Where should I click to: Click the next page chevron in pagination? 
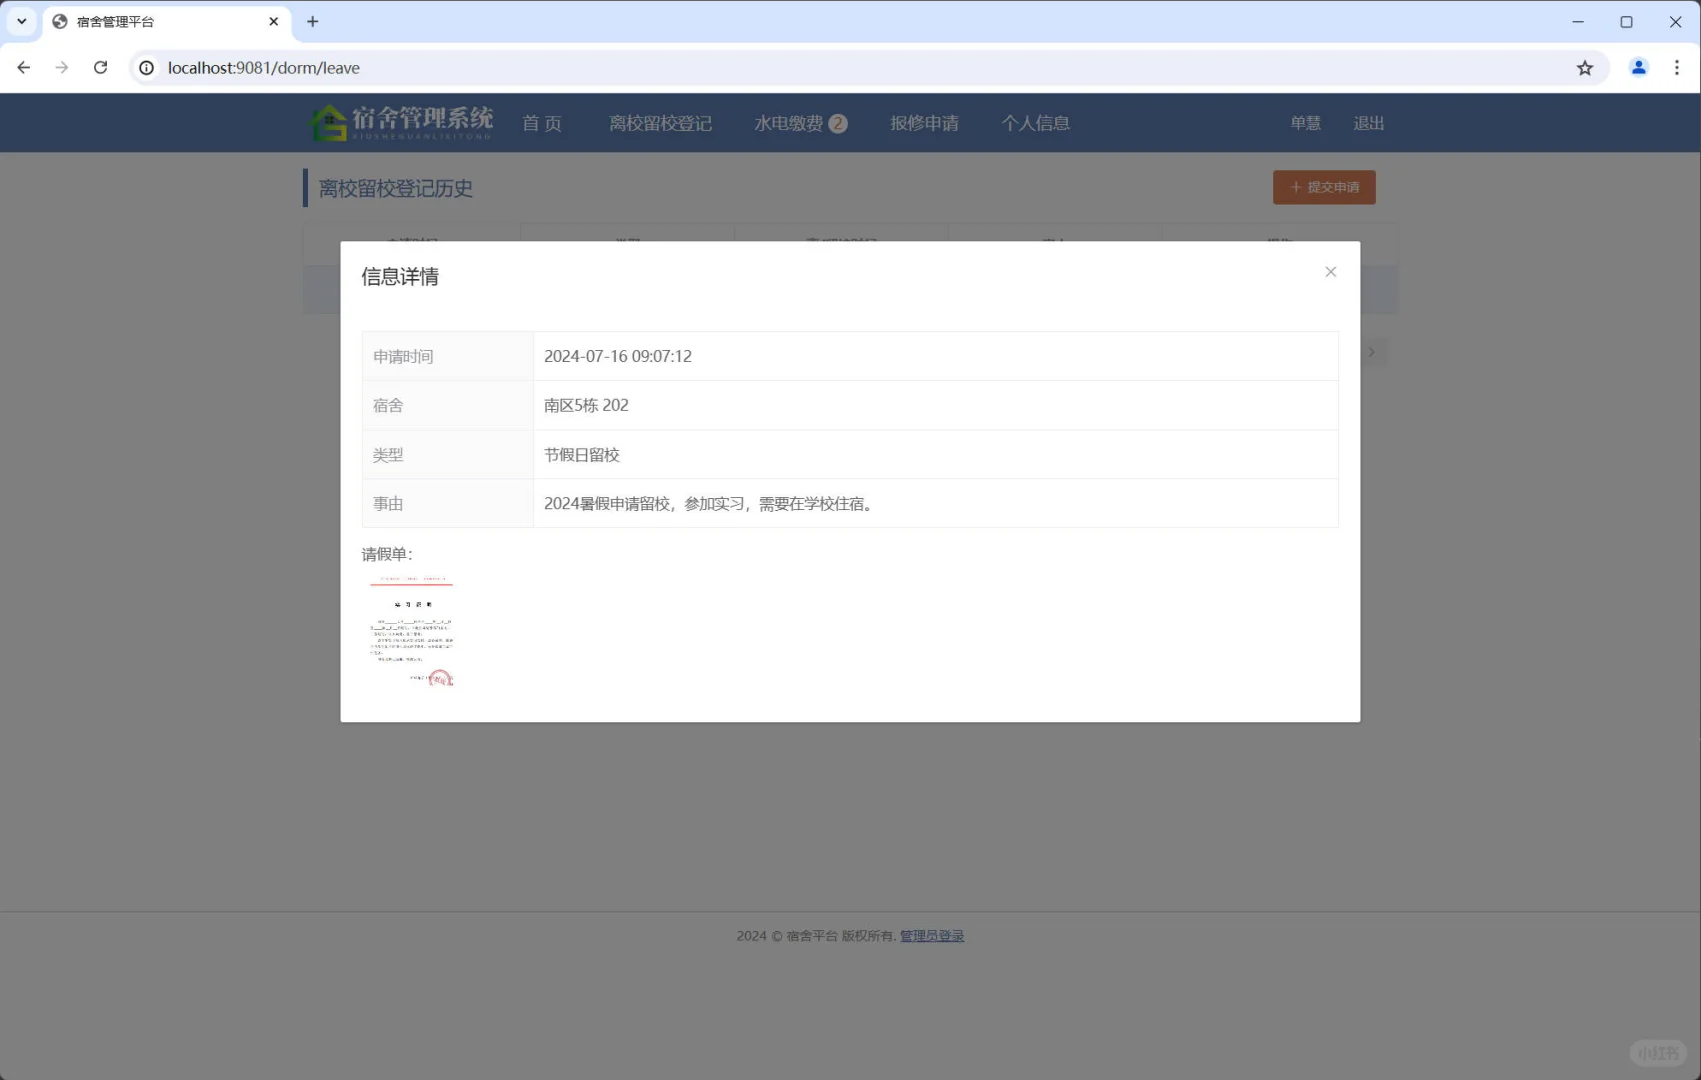click(x=1371, y=352)
